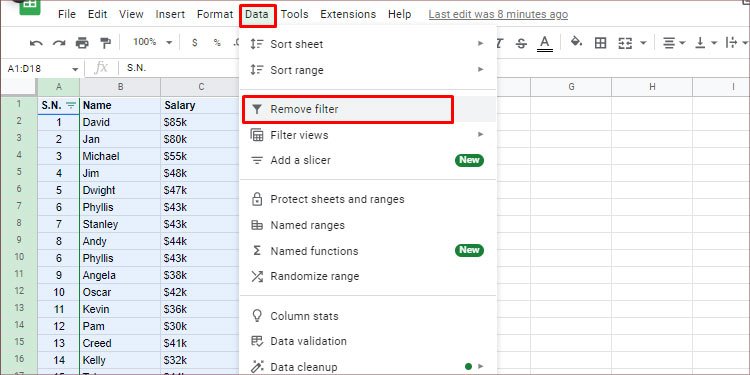Select the cell containing Dwight
Screen dimensions: 750x375
120,190
